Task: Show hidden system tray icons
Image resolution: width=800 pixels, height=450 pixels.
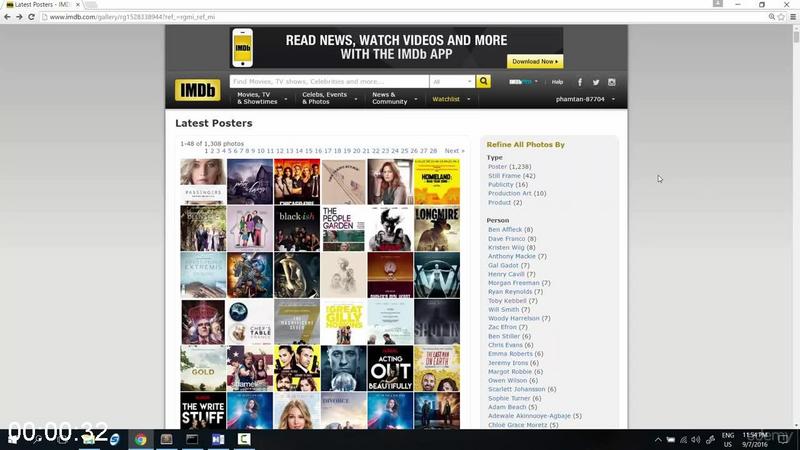Action: pyautogui.click(x=658, y=440)
